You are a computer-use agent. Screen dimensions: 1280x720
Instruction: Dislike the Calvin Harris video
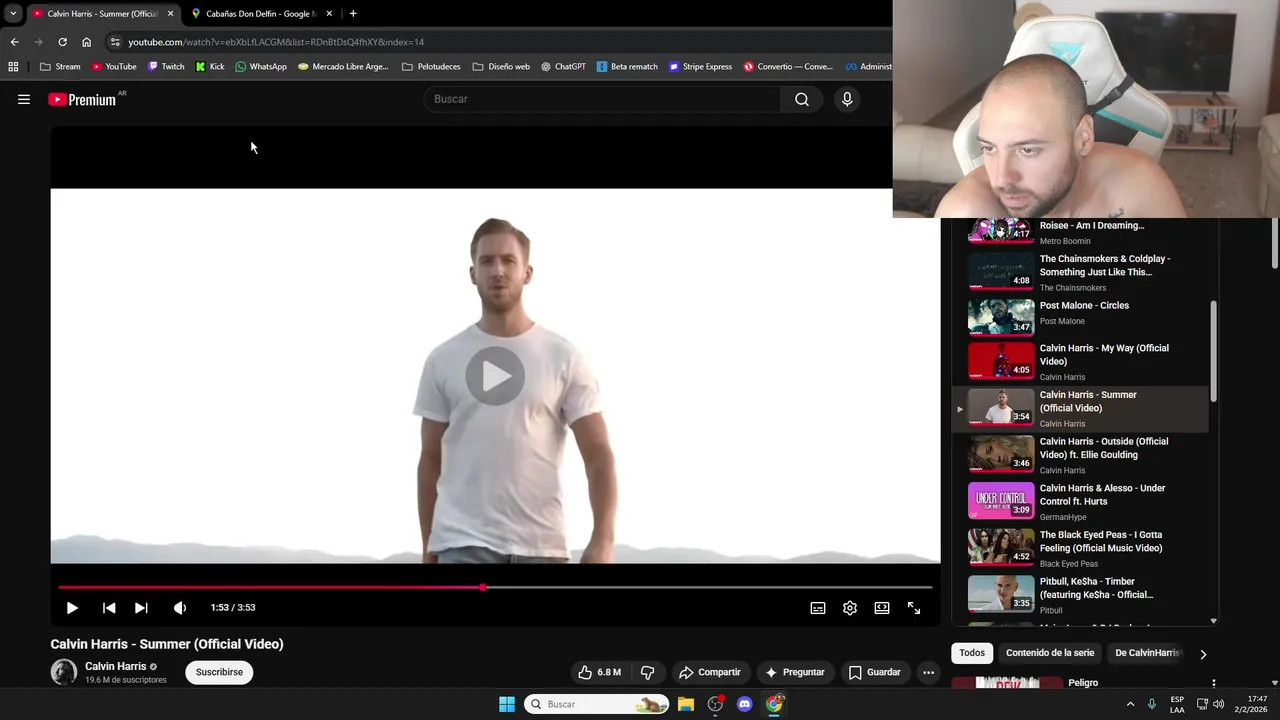(647, 672)
